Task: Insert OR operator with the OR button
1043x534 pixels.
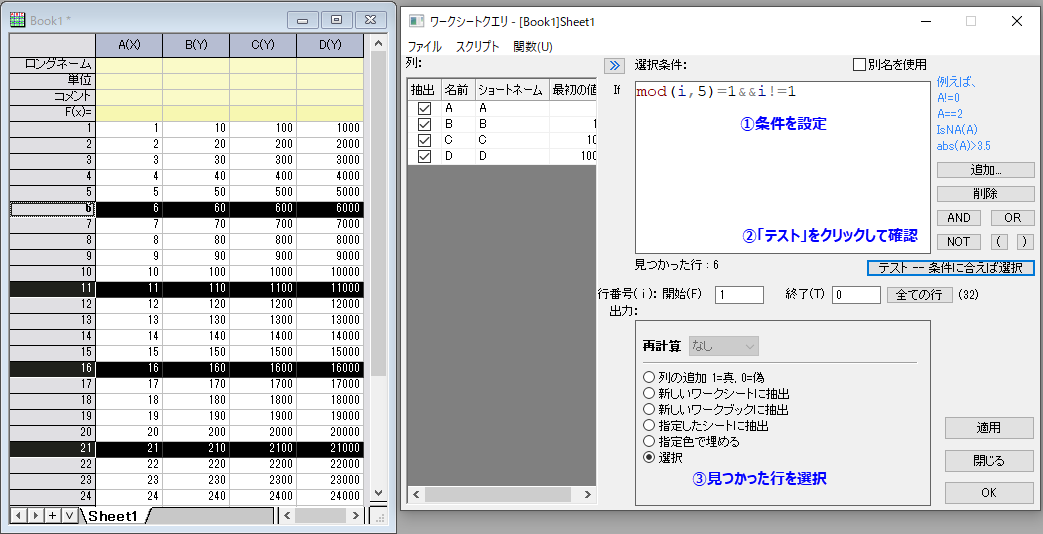Action: click(x=1012, y=217)
